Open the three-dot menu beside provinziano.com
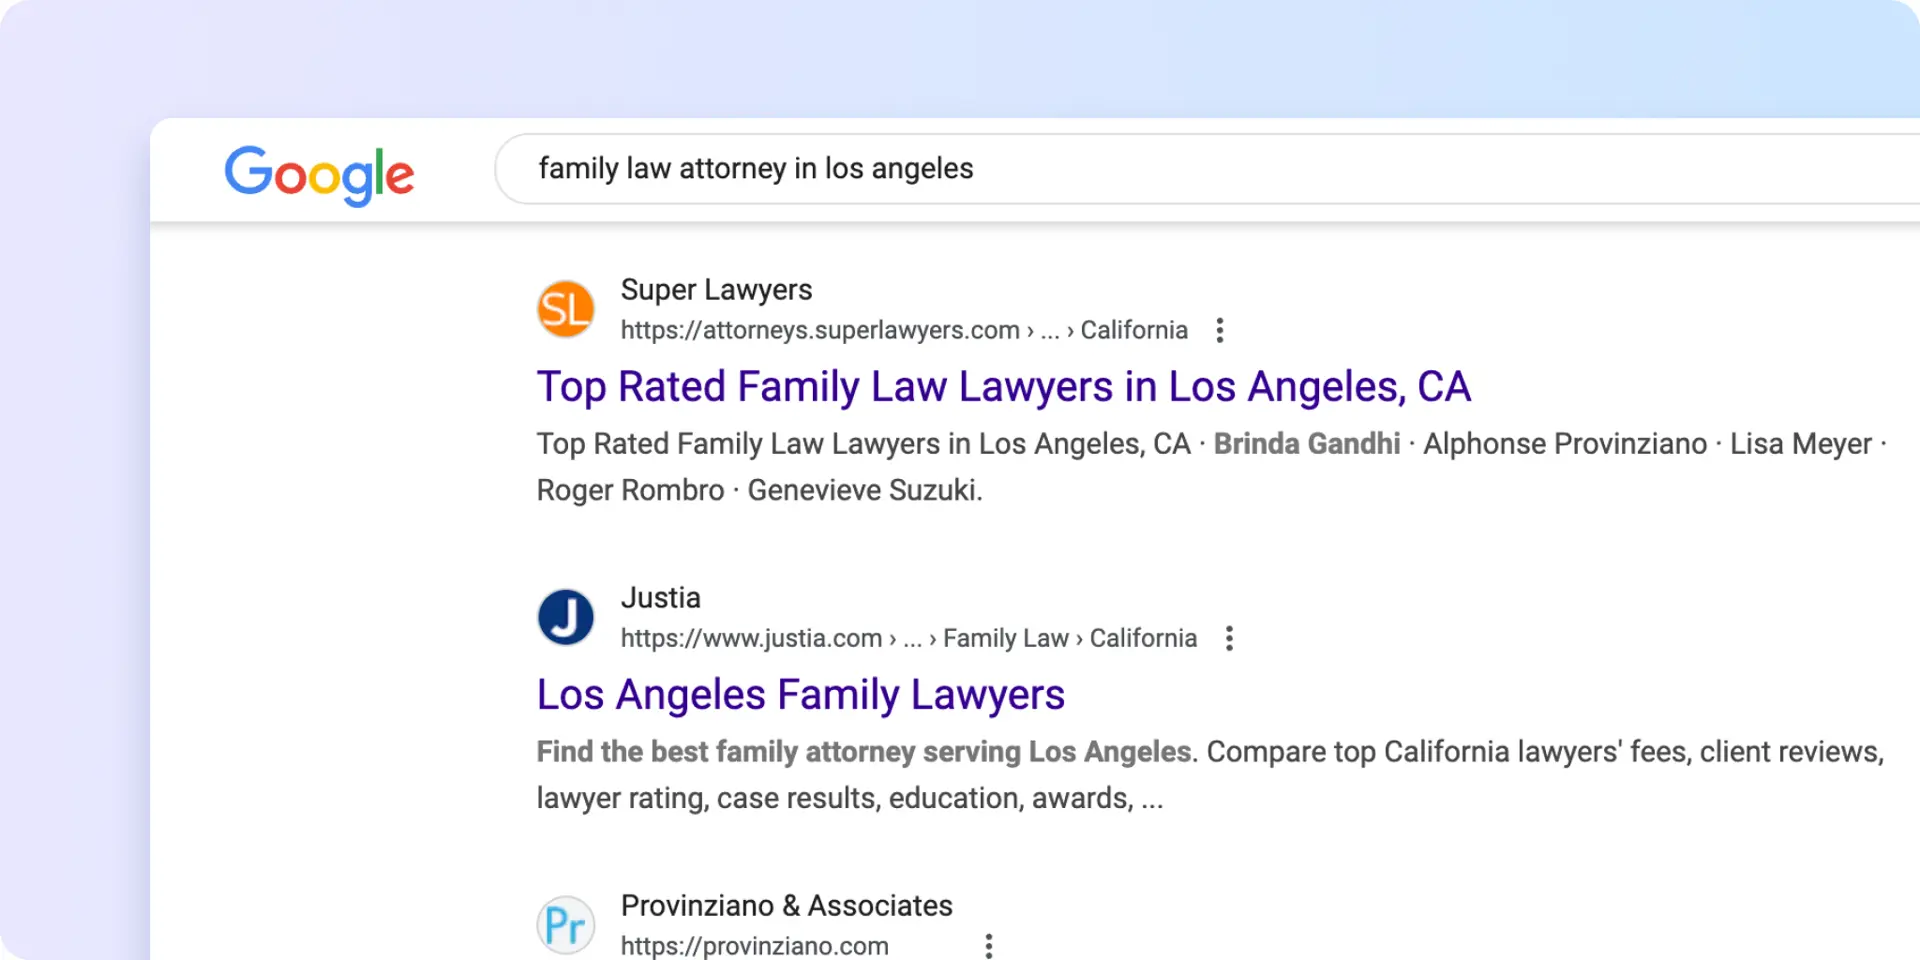 [x=988, y=946]
